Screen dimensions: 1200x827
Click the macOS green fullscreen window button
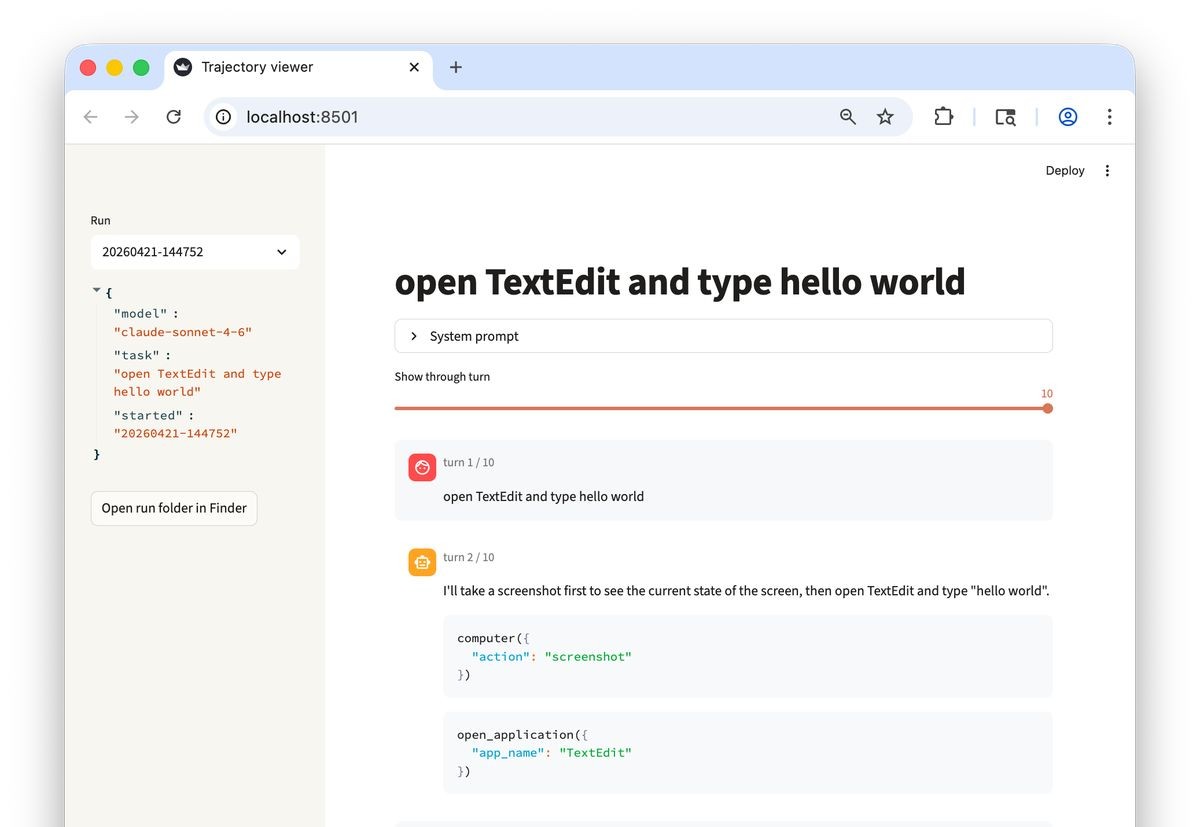pyautogui.click(x=141, y=68)
